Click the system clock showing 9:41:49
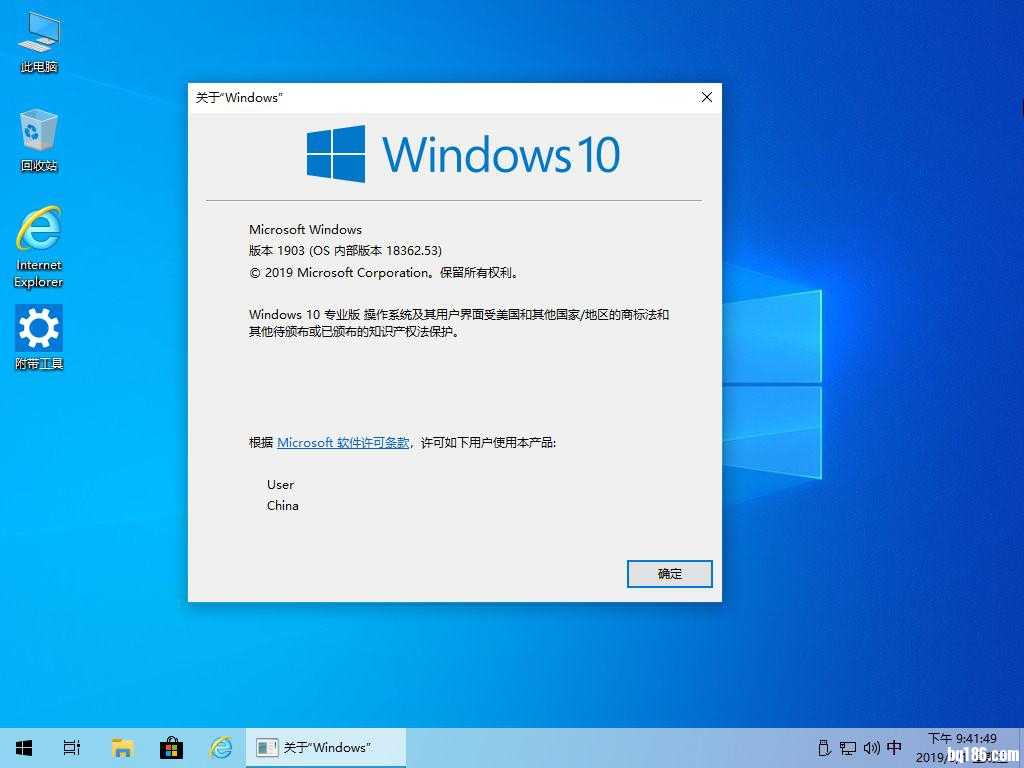The image size is (1024, 768). [961, 740]
